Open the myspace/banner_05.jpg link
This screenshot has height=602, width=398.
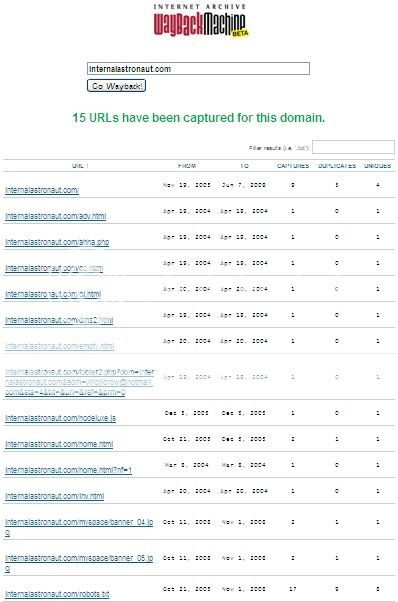79,563
